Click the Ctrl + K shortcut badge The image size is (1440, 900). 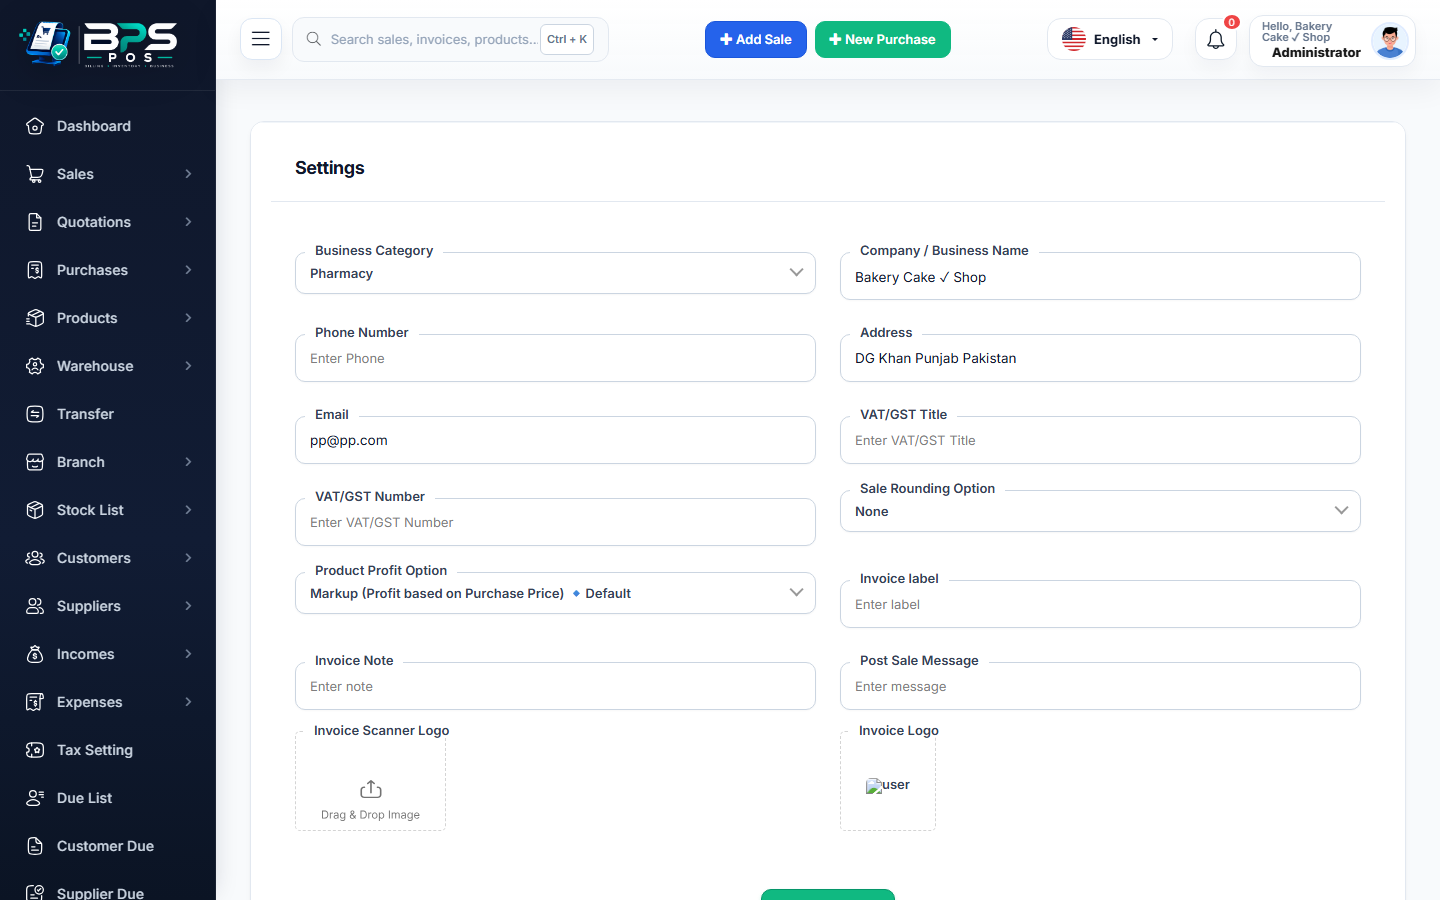(x=567, y=40)
